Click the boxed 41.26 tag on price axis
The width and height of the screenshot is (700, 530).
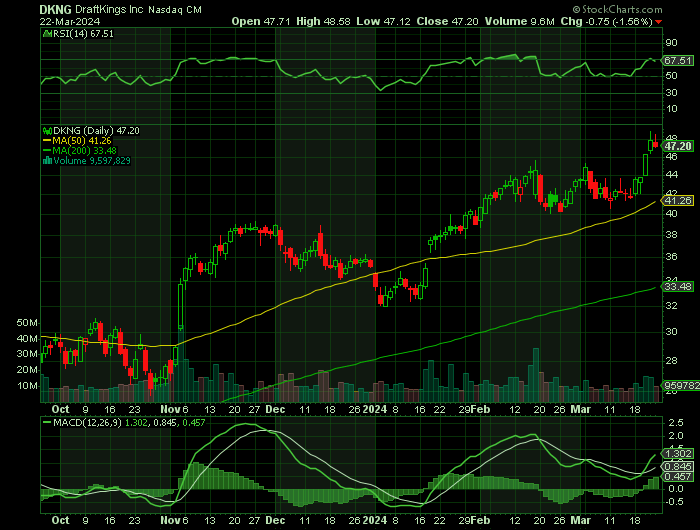tap(678, 200)
